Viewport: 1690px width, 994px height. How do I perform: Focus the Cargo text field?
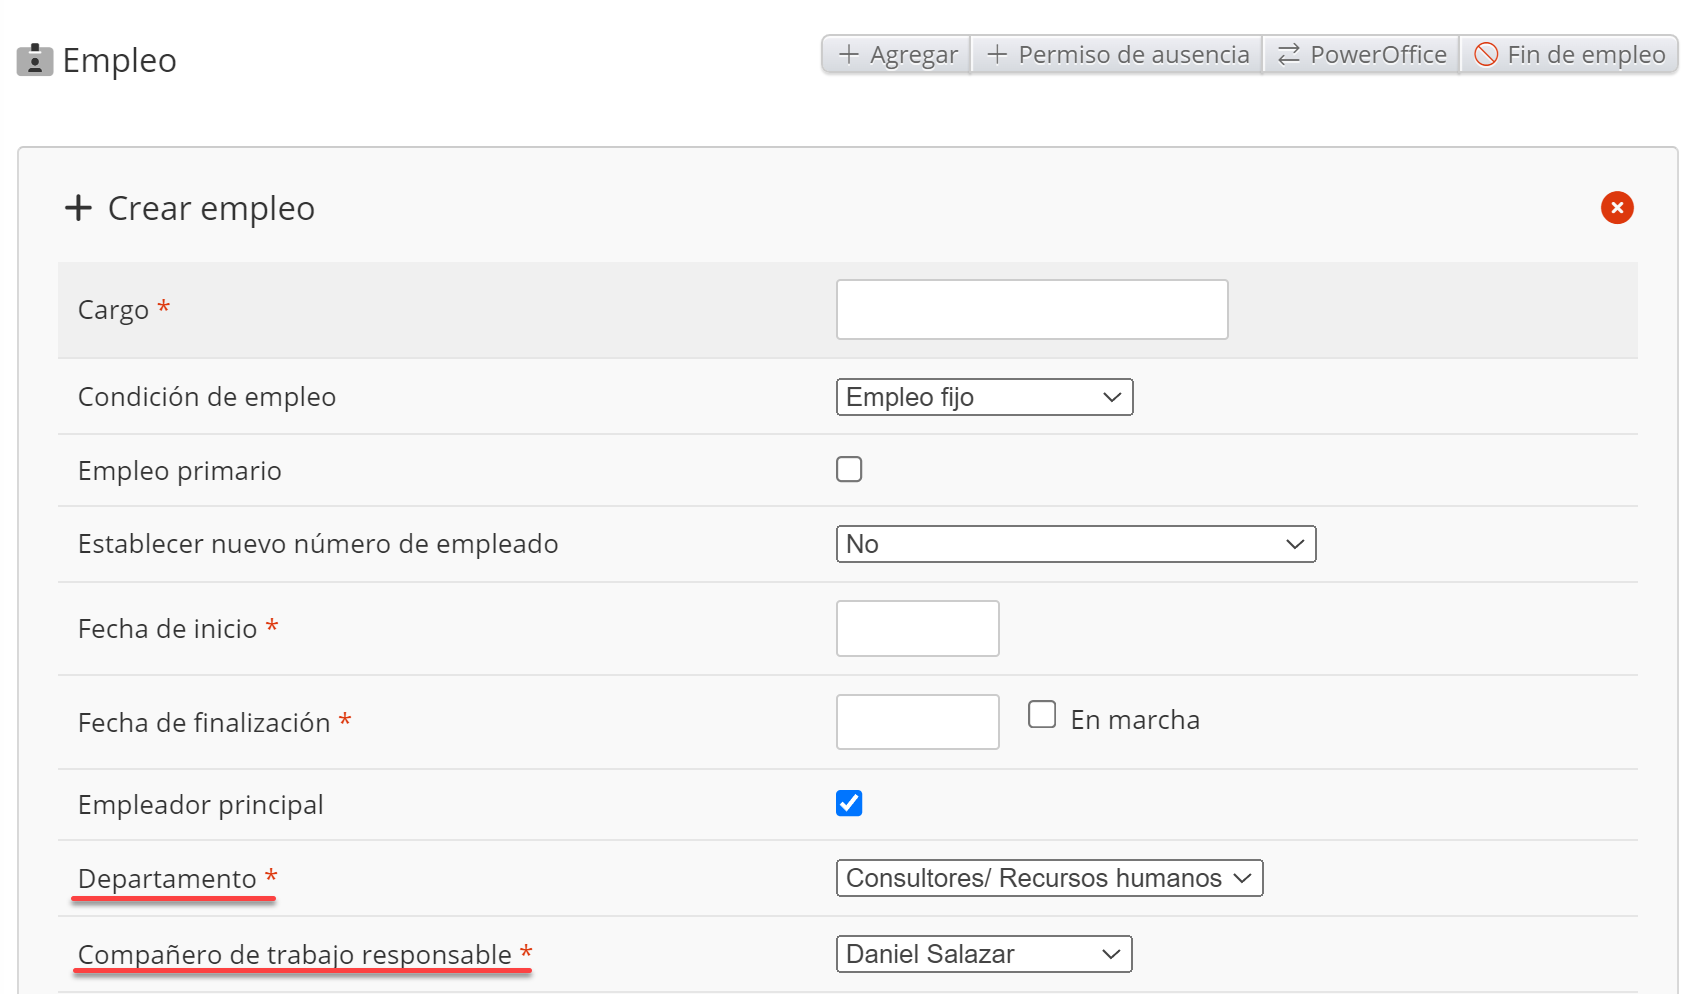click(1031, 310)
